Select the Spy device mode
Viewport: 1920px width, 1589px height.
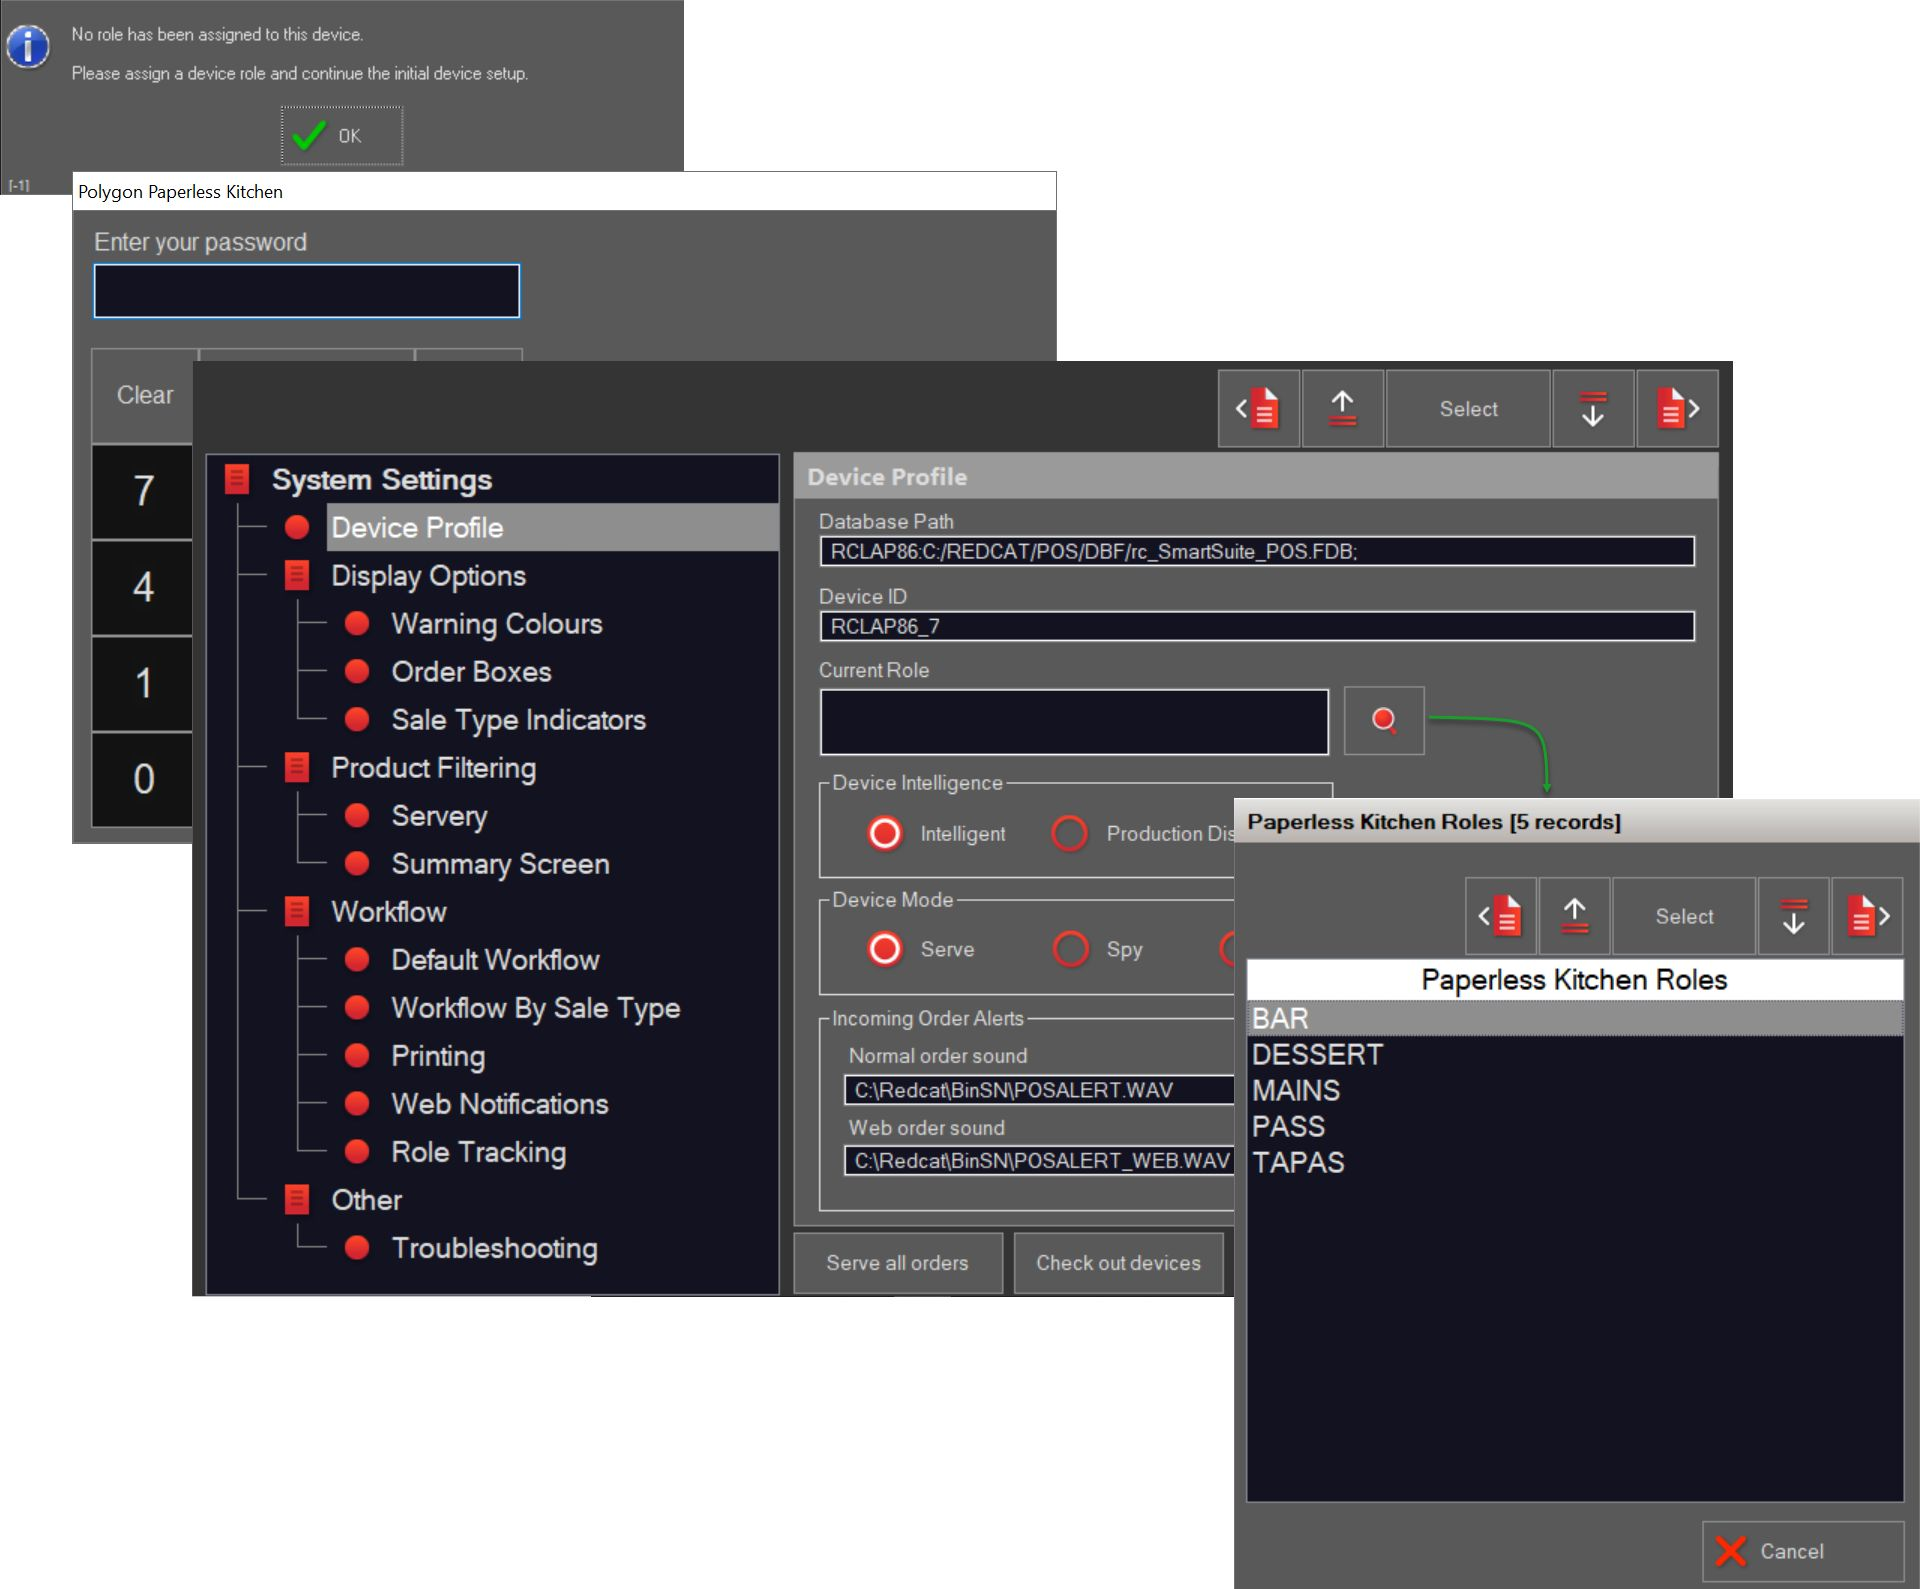(x=1070, y=949)
